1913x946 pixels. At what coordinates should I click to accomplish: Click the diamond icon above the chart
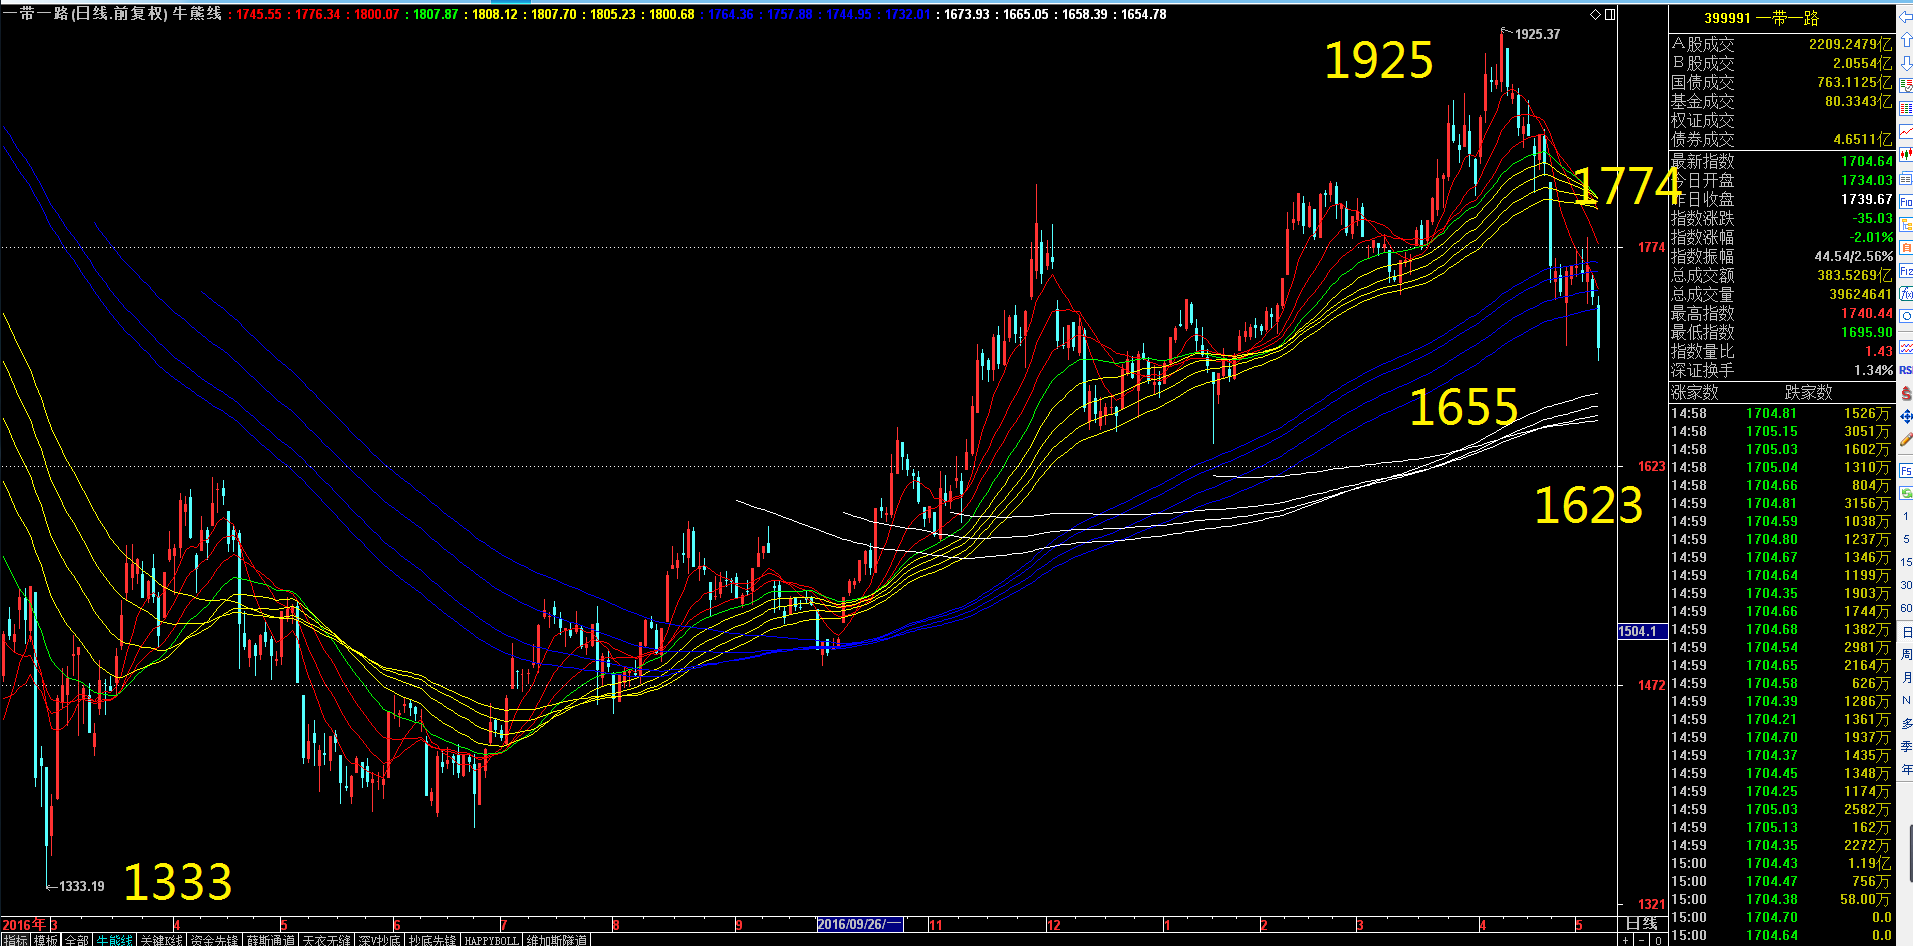tap(1596, 14)
